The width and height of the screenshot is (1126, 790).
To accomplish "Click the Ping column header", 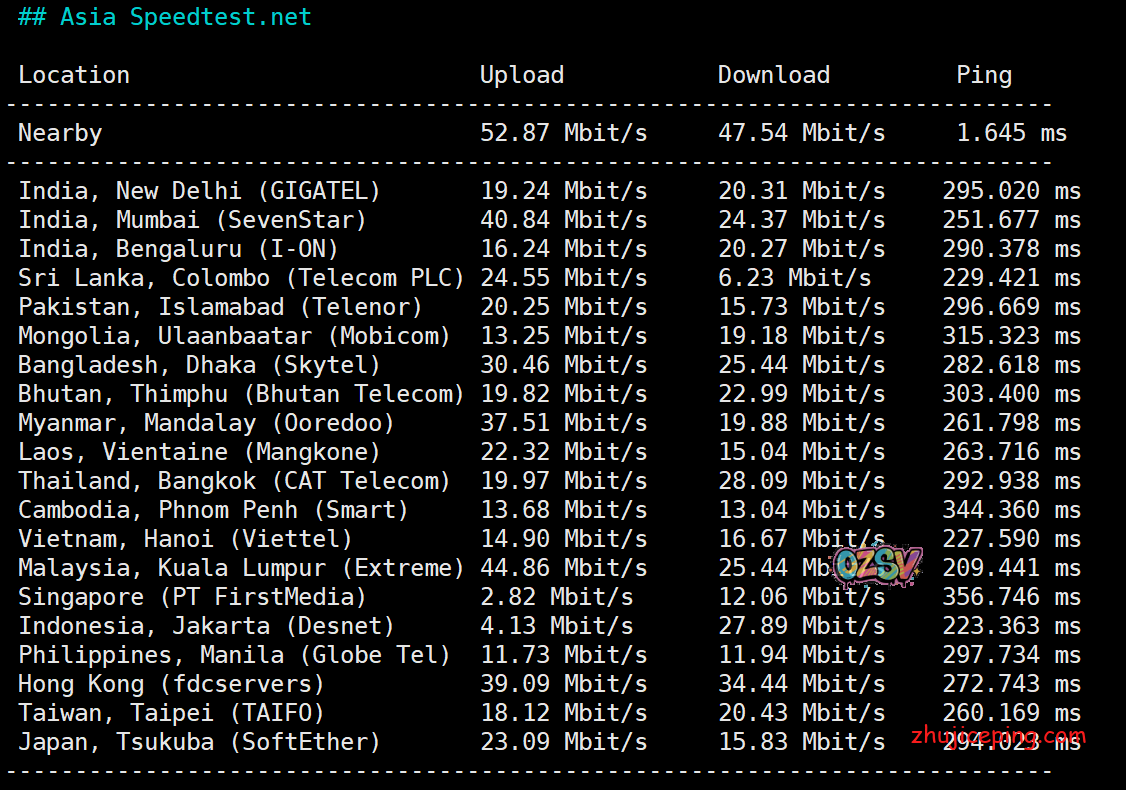I will tap(984, 75).
